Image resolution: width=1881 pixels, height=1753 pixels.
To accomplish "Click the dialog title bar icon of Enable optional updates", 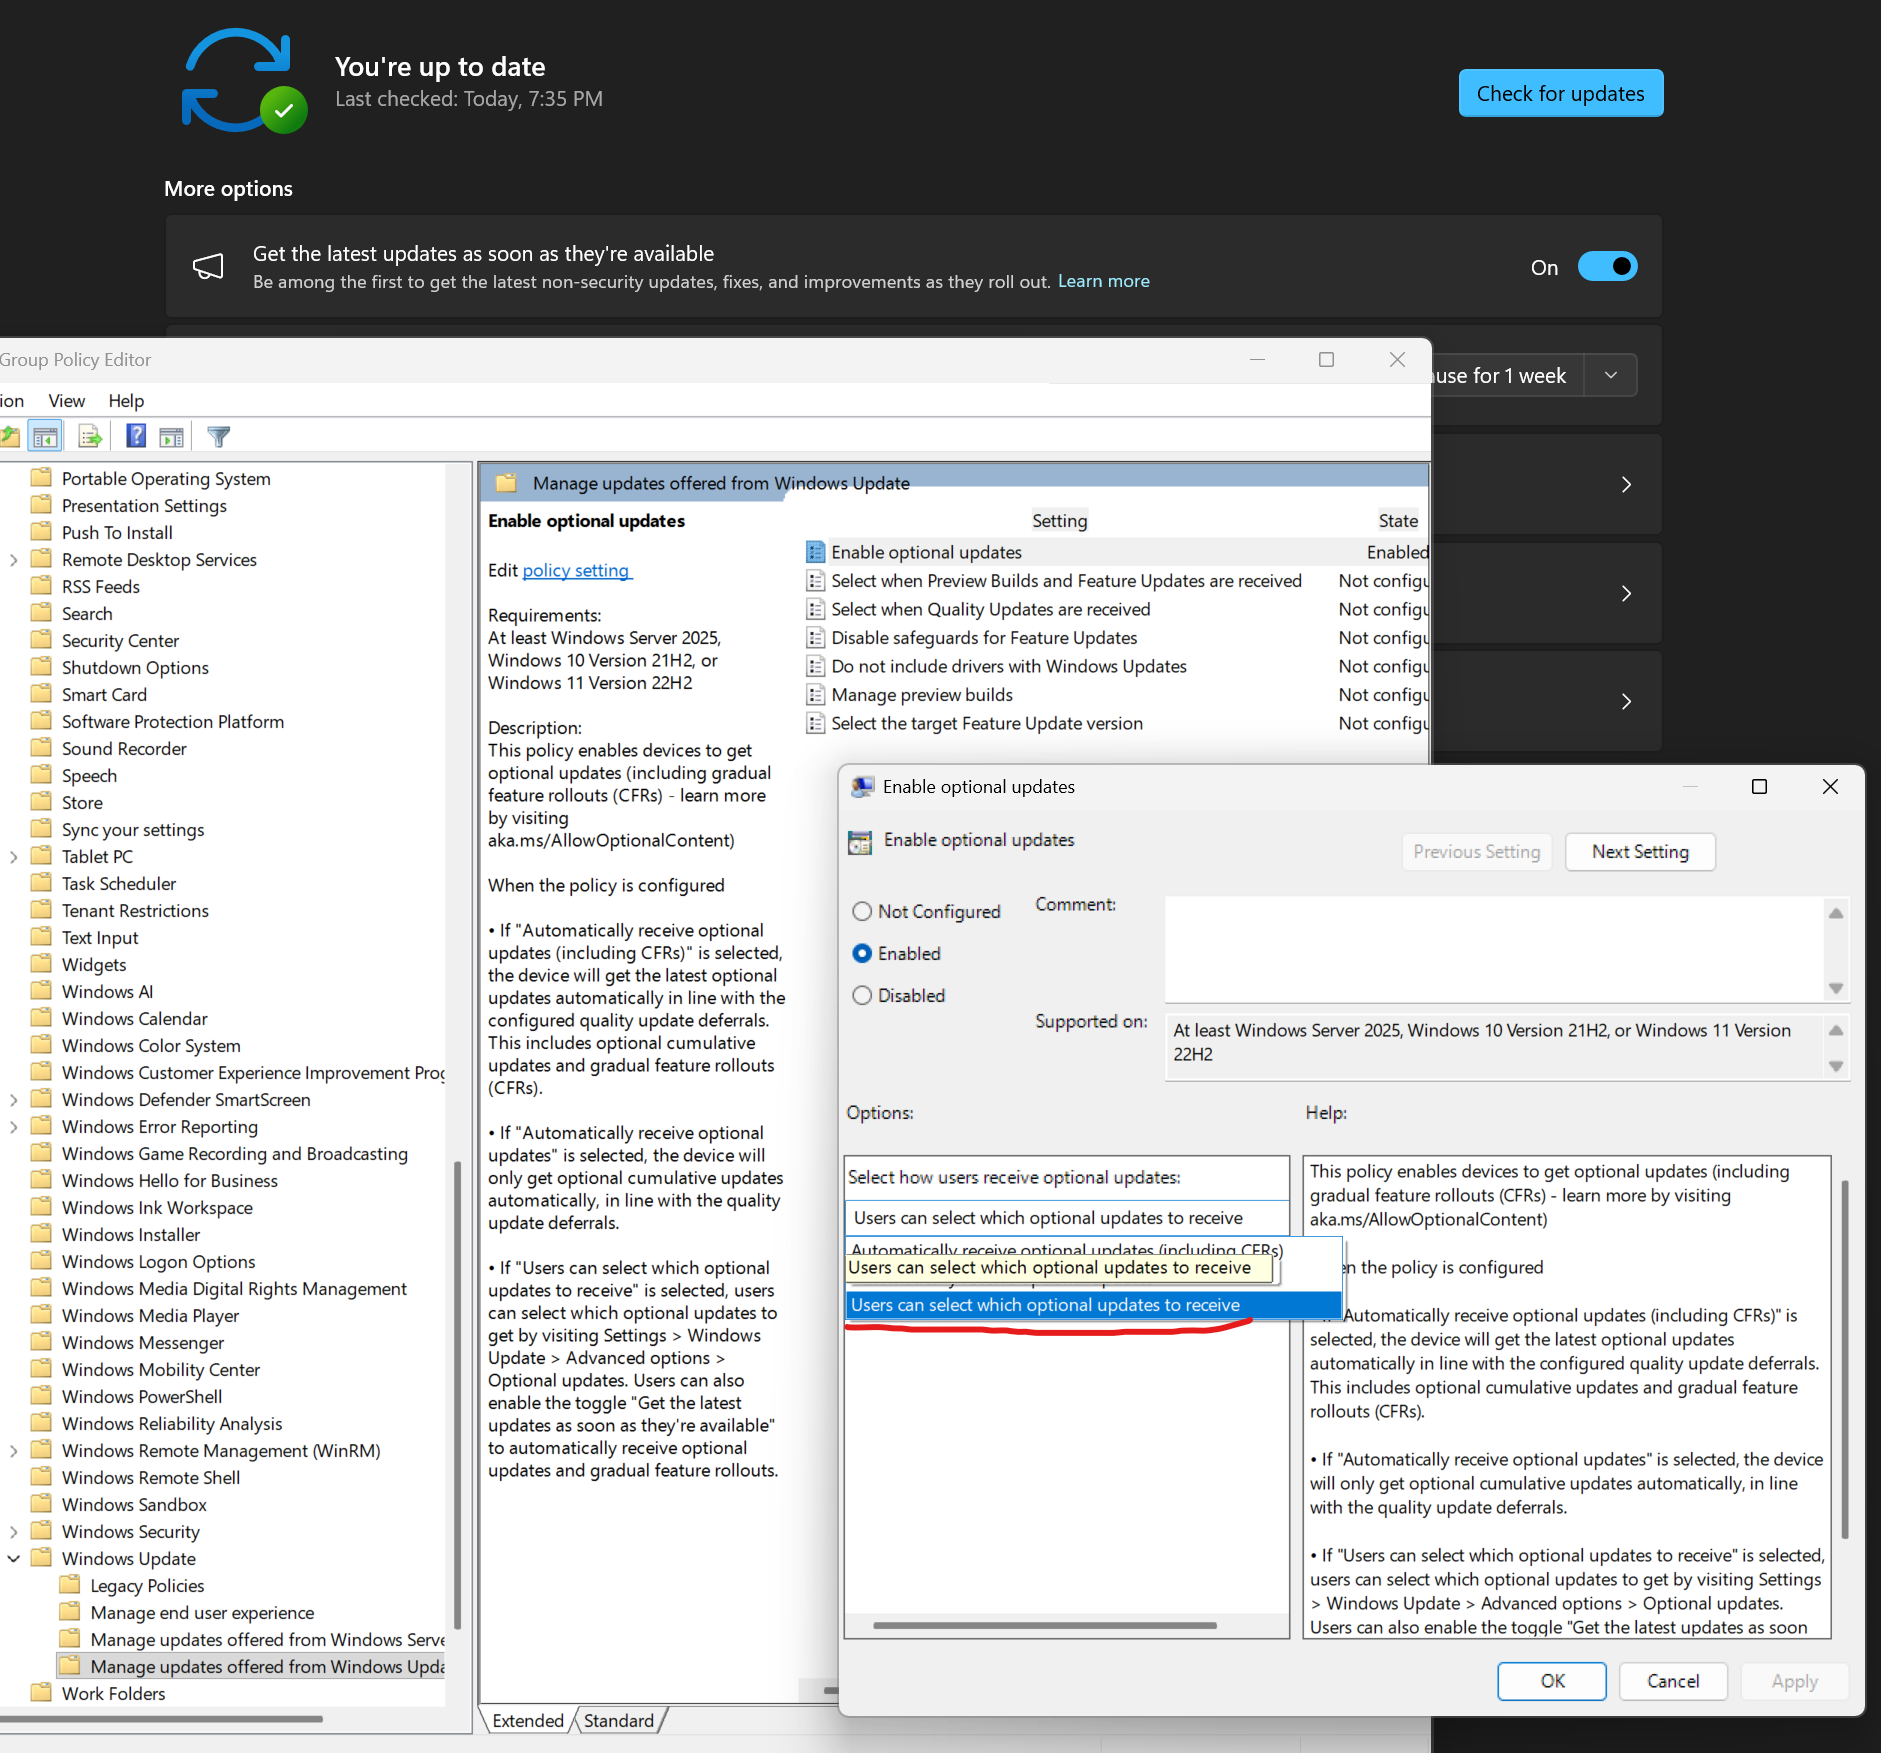I will 862,787.
